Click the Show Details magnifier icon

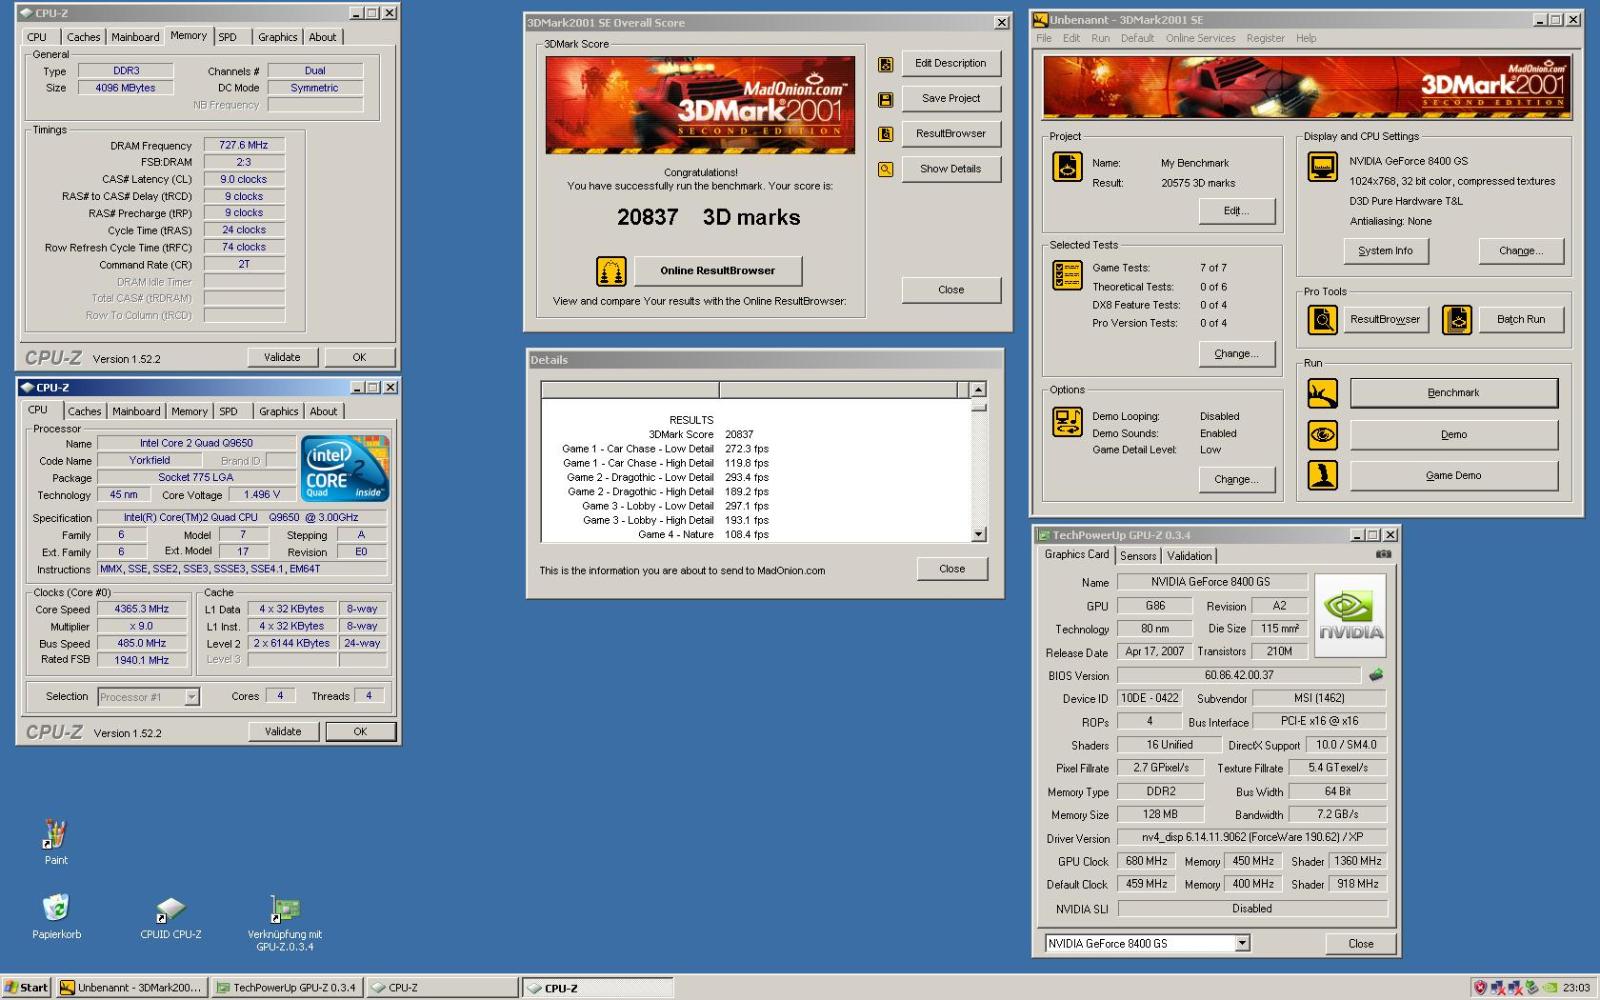click(885, 170)
